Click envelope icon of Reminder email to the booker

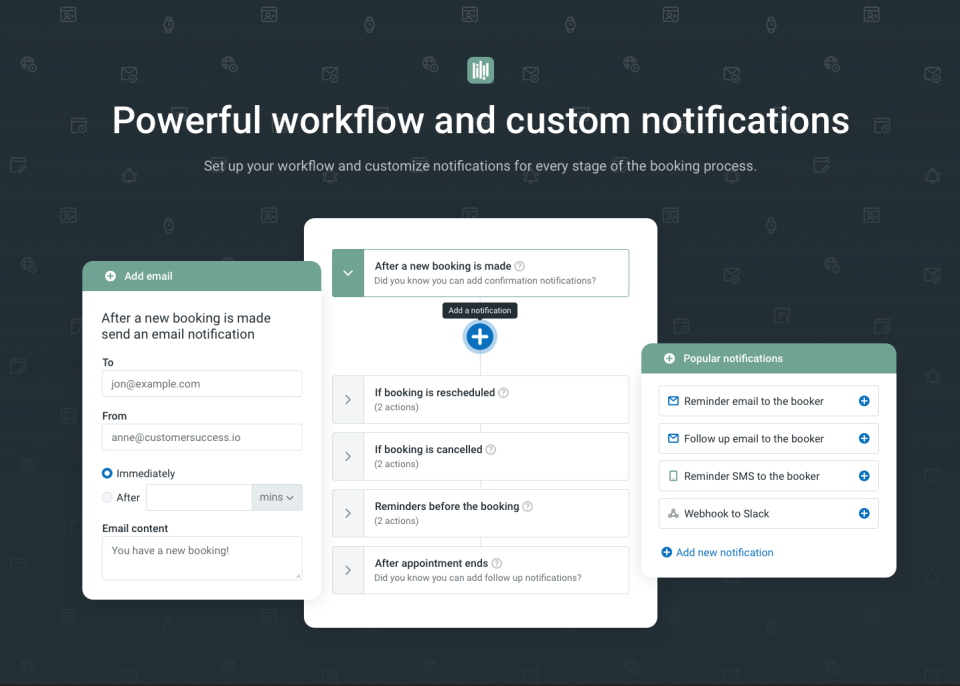pyautogui.click(x=673, y=401)
